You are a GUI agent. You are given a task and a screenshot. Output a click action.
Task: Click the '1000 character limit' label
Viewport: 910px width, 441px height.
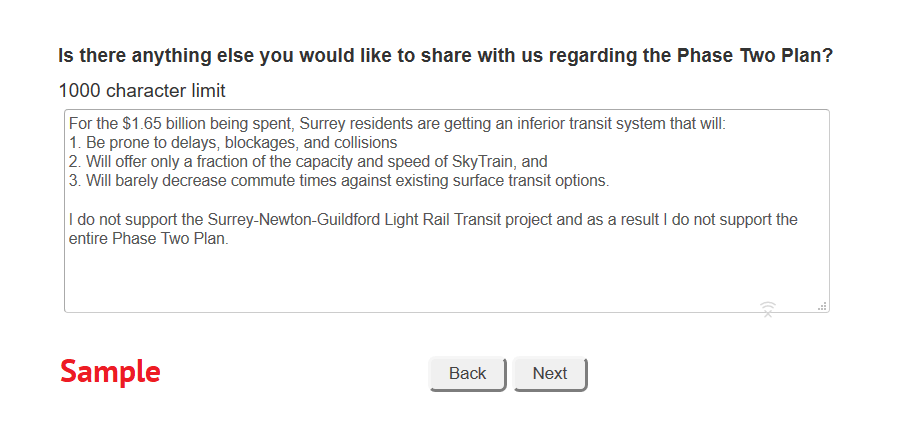142,91
